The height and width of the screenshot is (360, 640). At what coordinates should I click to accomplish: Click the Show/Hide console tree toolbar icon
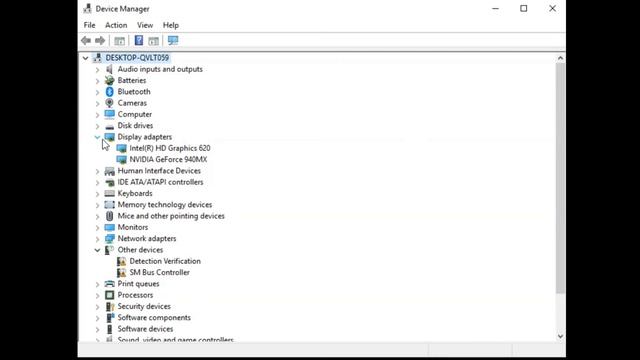point(120,40)
